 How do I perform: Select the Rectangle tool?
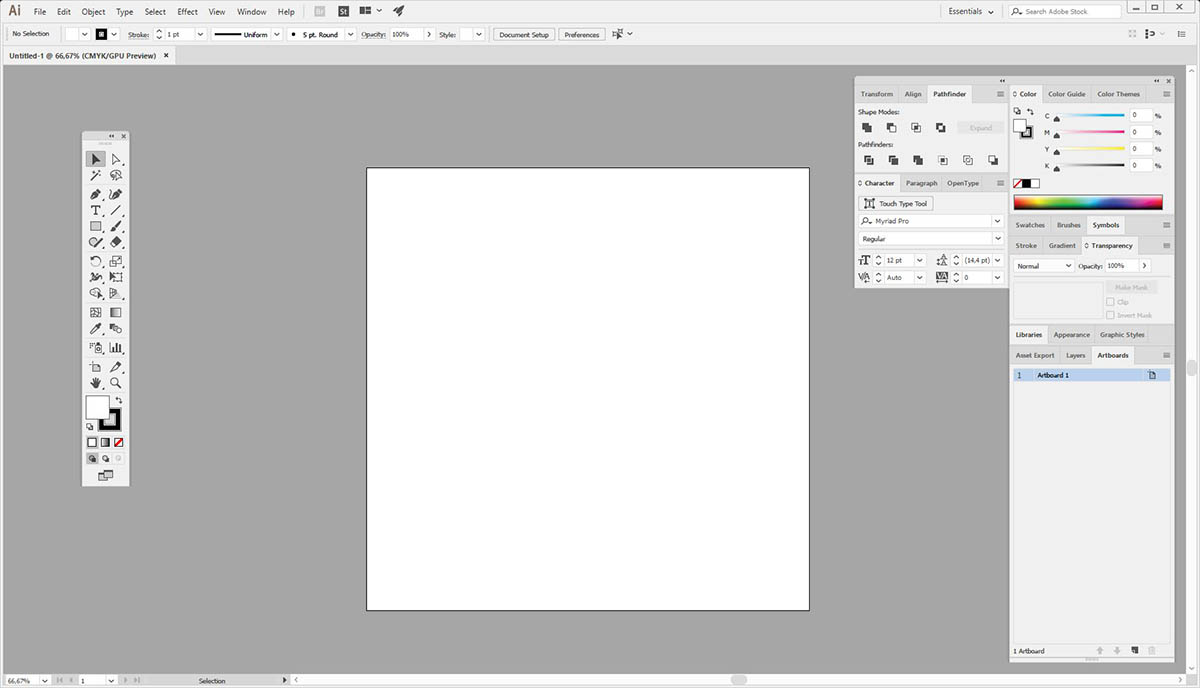pos(95,226)
